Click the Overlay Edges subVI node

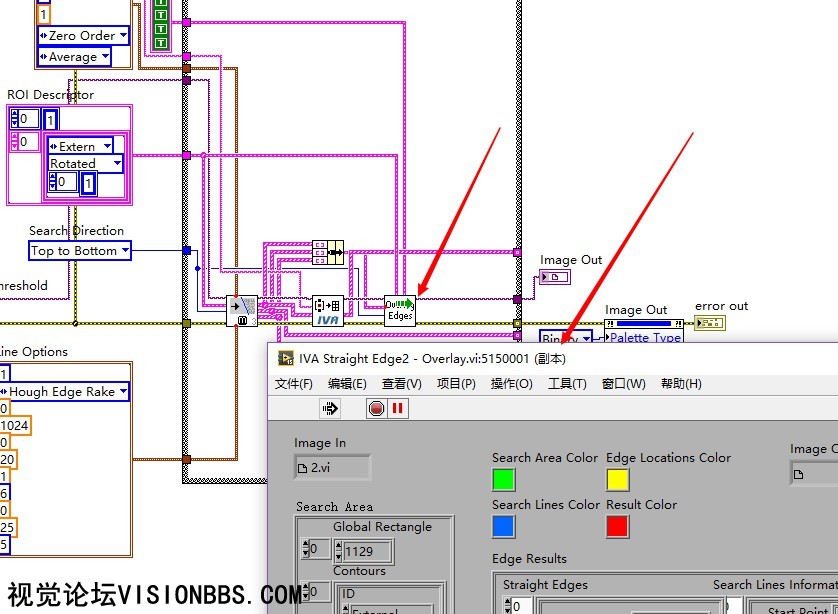tap(399, 309)
